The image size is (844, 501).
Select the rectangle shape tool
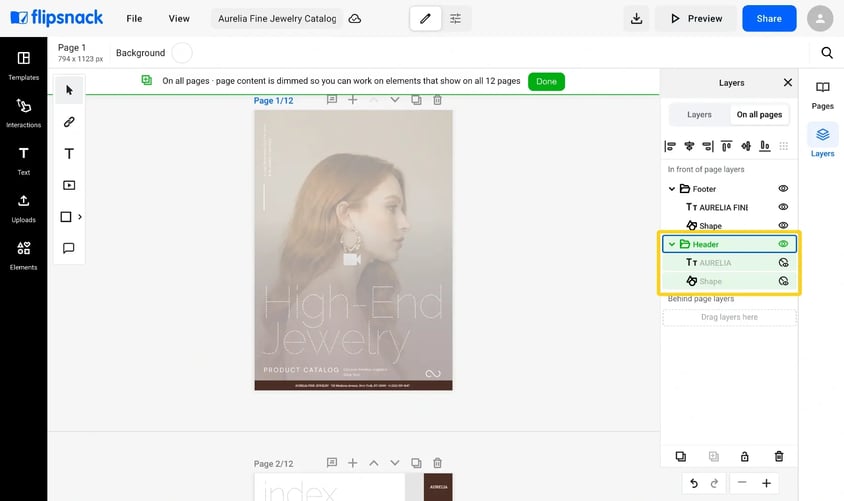(66, 217)
